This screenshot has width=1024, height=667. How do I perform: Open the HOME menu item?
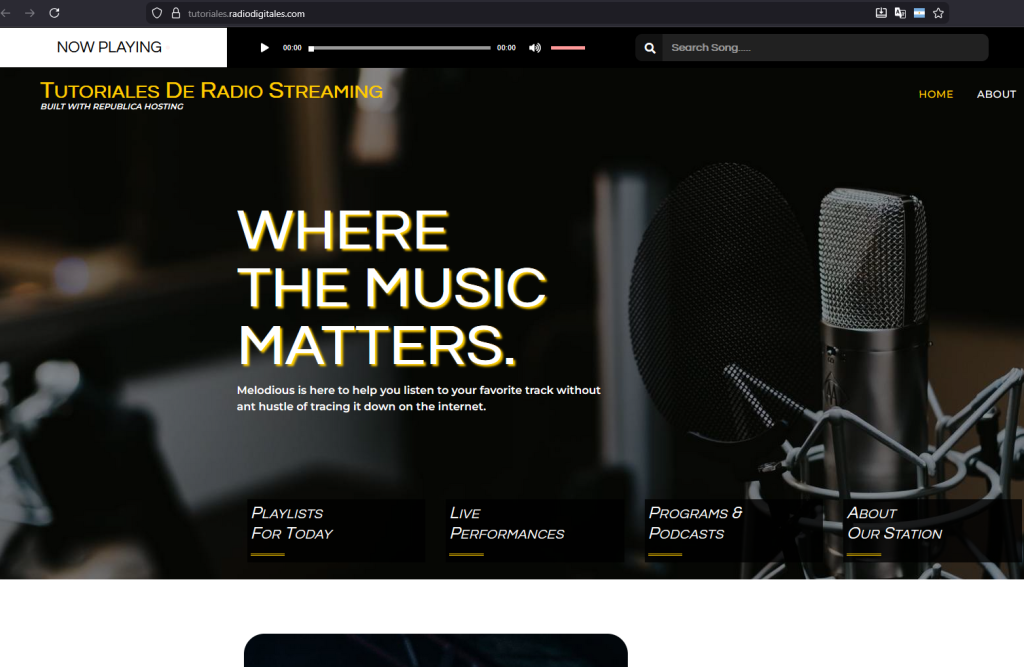pyautogui.click(x=936, y=94)
